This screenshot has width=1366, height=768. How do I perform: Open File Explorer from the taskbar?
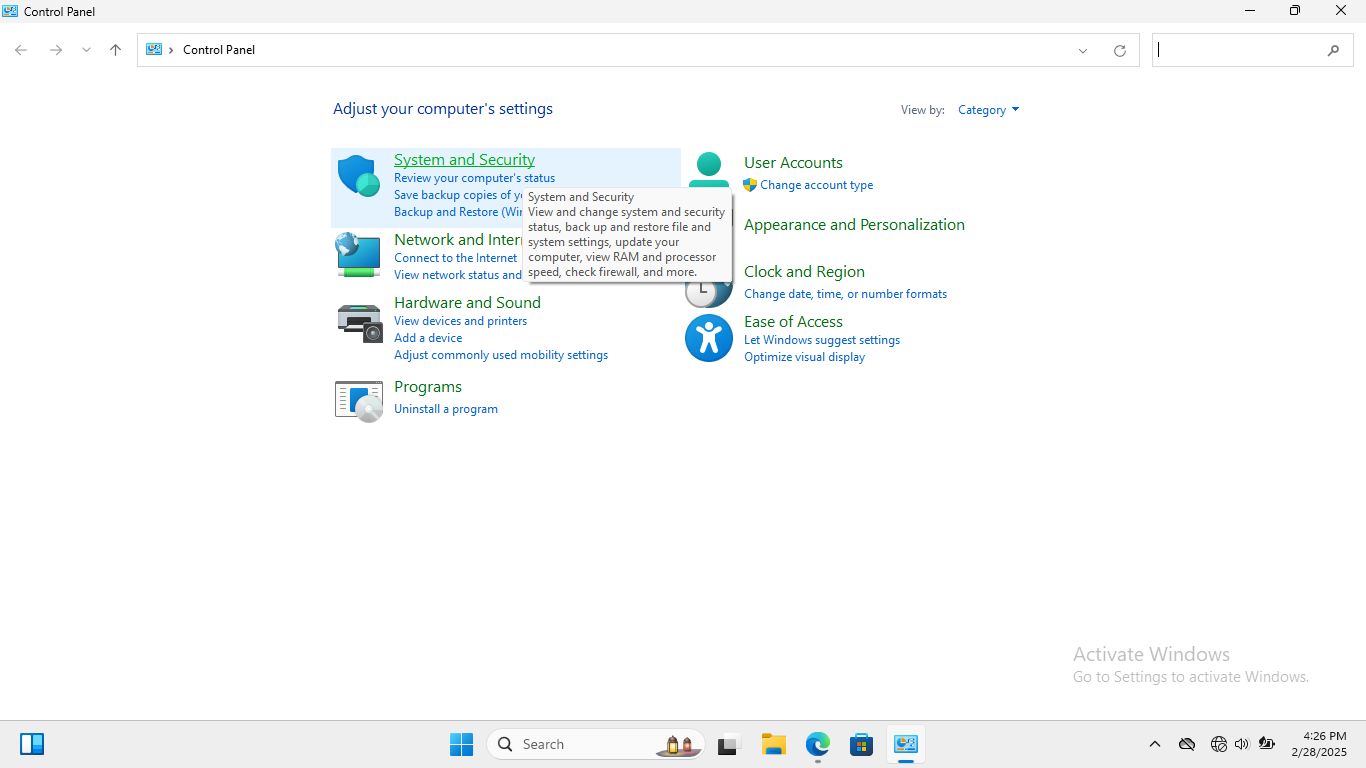[773, 744]
